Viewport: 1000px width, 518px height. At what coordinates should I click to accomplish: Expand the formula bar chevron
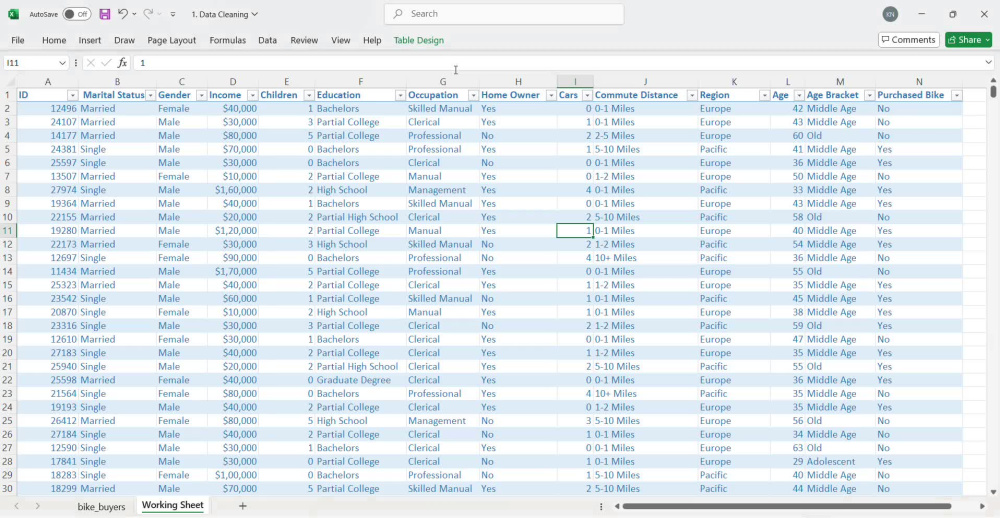coord(989,63)
